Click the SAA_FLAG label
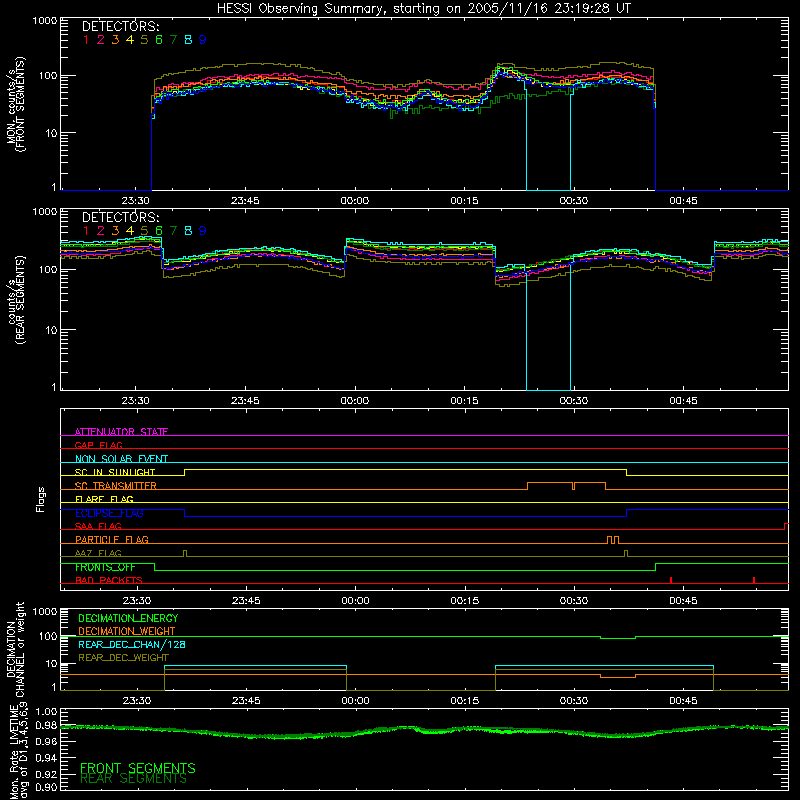Screen dimensions: 800x800 [98, 526]
